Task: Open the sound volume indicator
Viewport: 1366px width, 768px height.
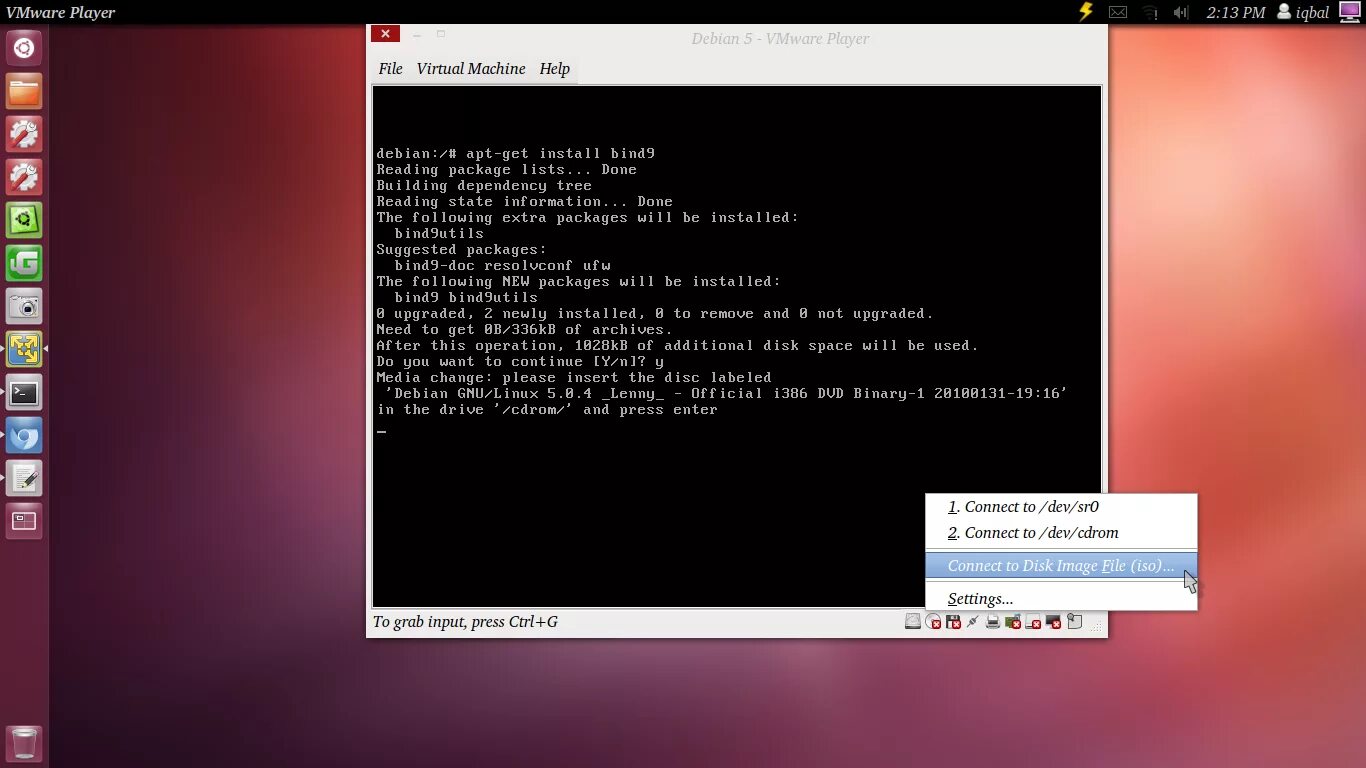Action: pyautogui.click(x=1181, y=12)
